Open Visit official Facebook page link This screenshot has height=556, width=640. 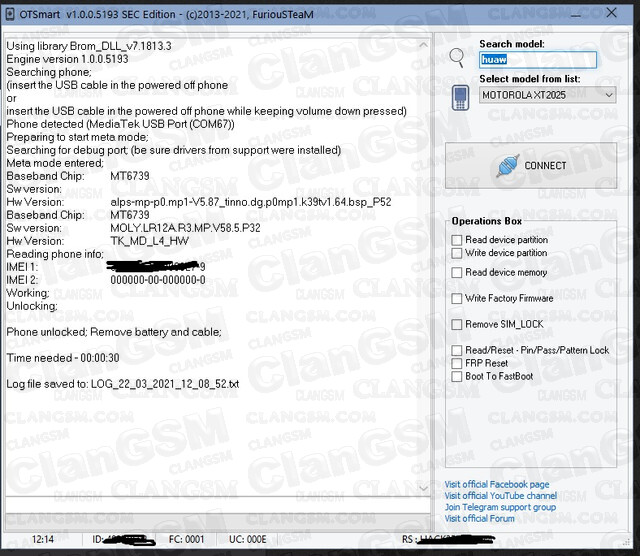(497, 484)
